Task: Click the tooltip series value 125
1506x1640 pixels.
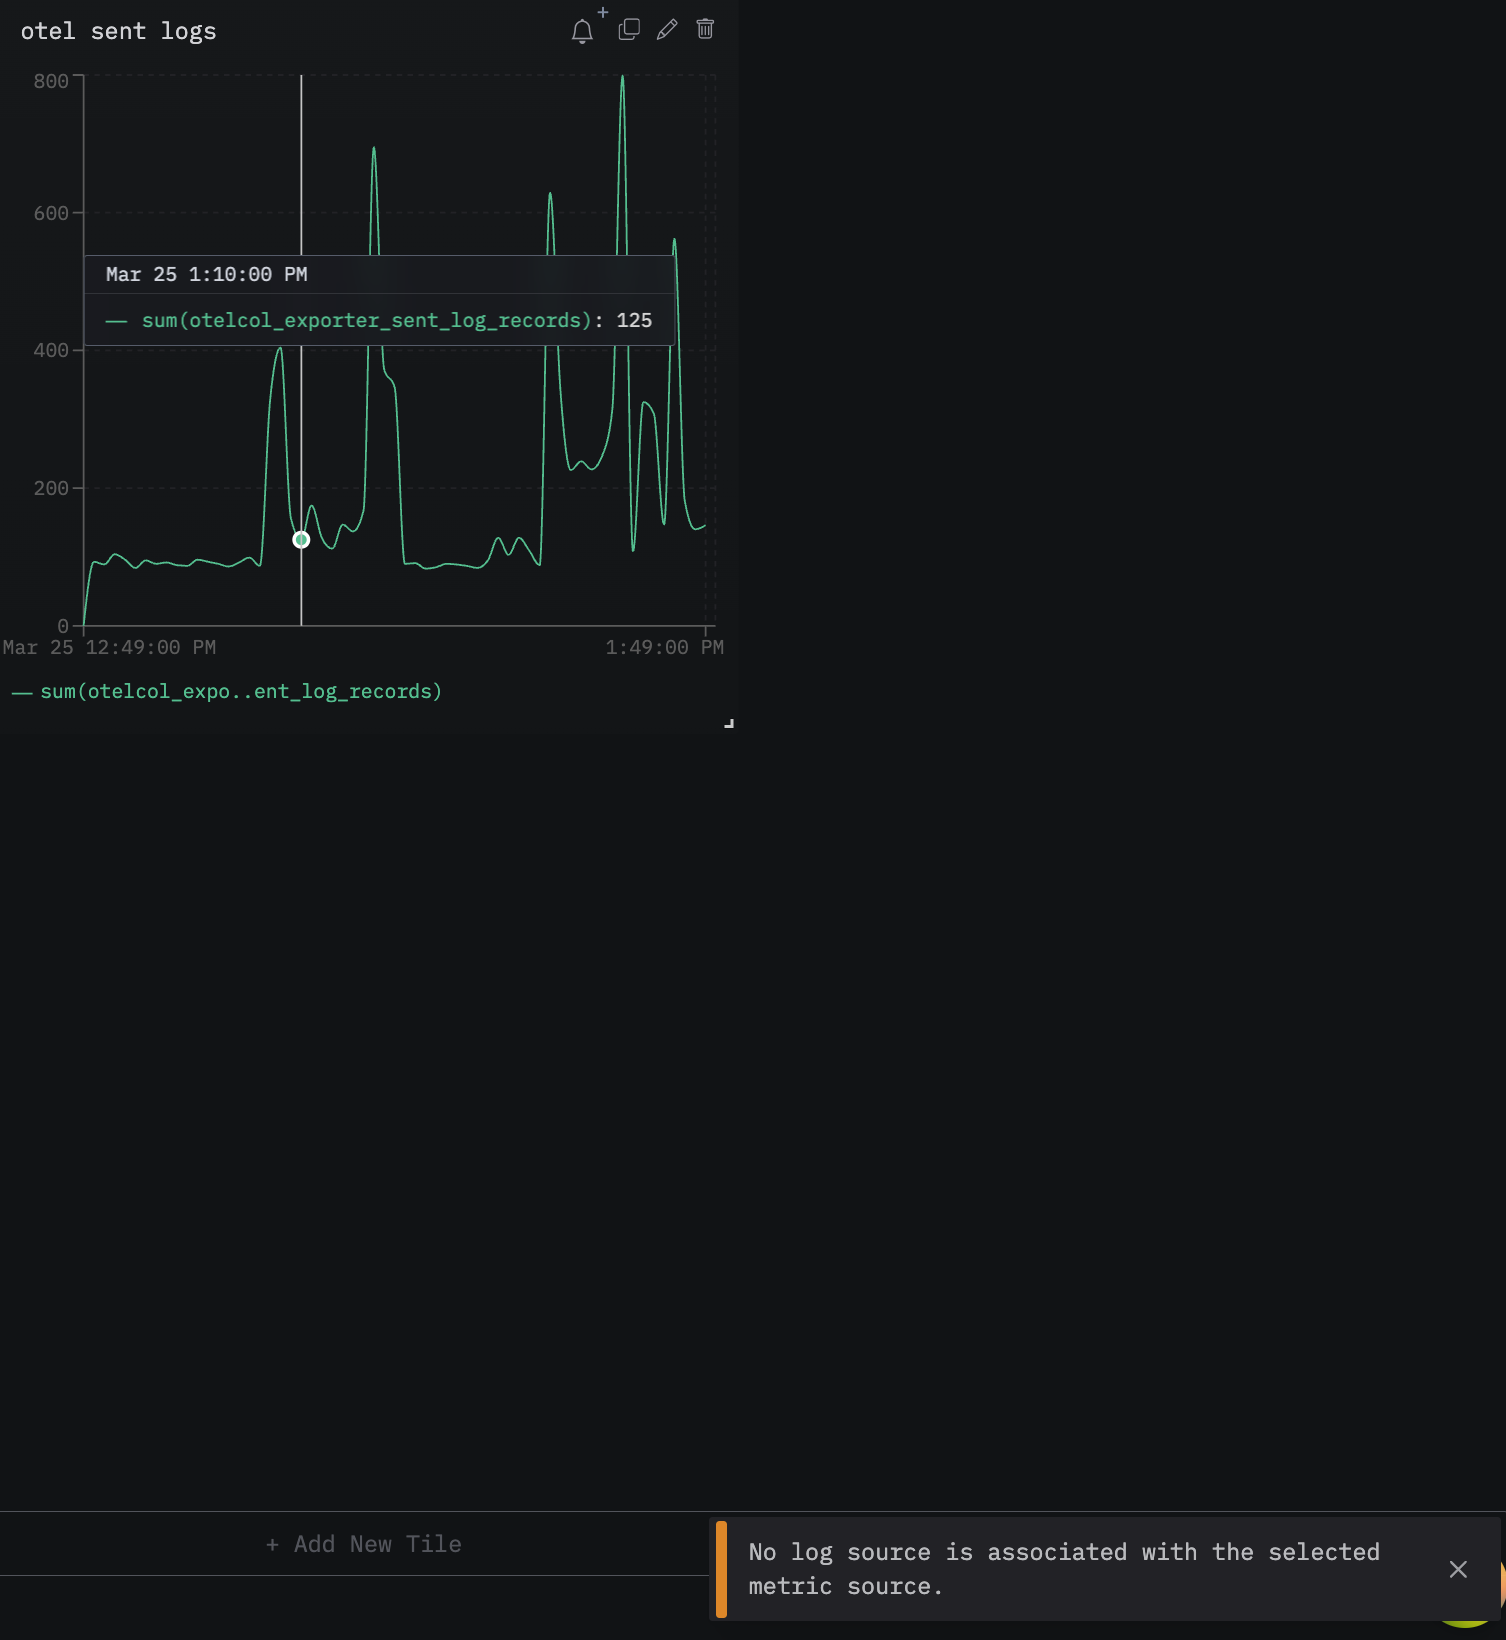Action: [x=634, y=320]
